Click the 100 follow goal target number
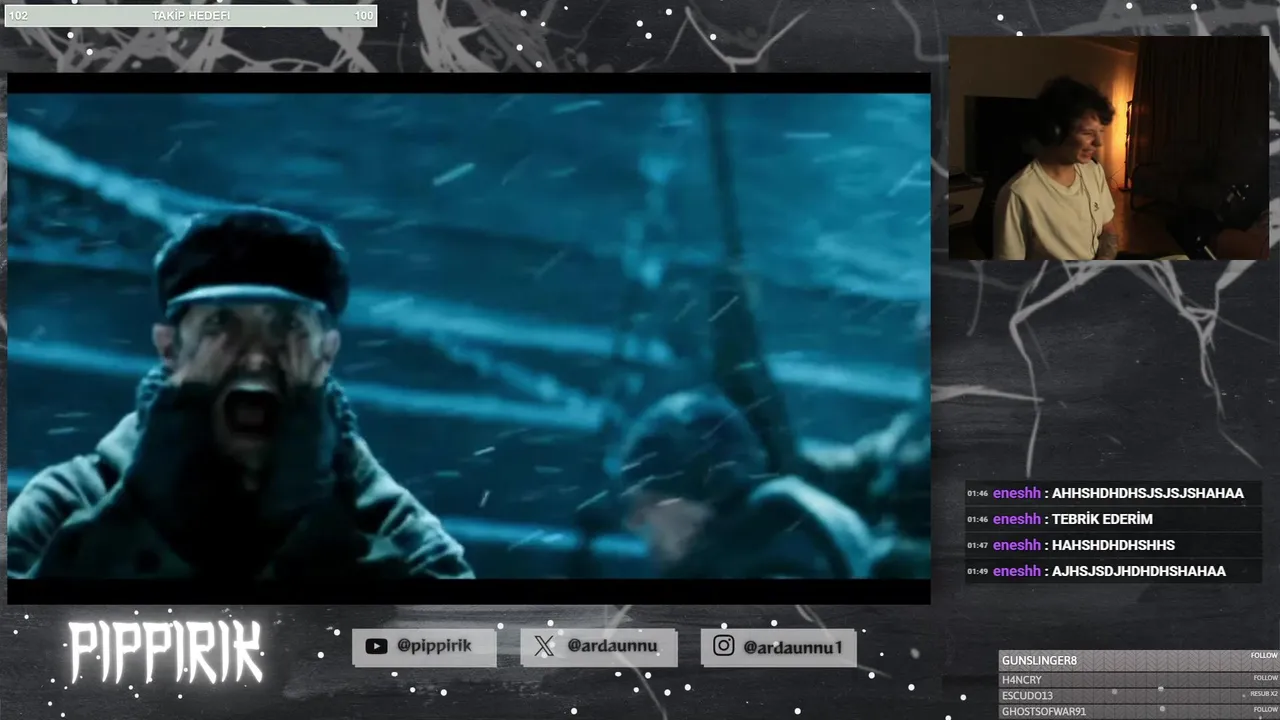This screenshot has height=720, width=1280. coord(364,16)
